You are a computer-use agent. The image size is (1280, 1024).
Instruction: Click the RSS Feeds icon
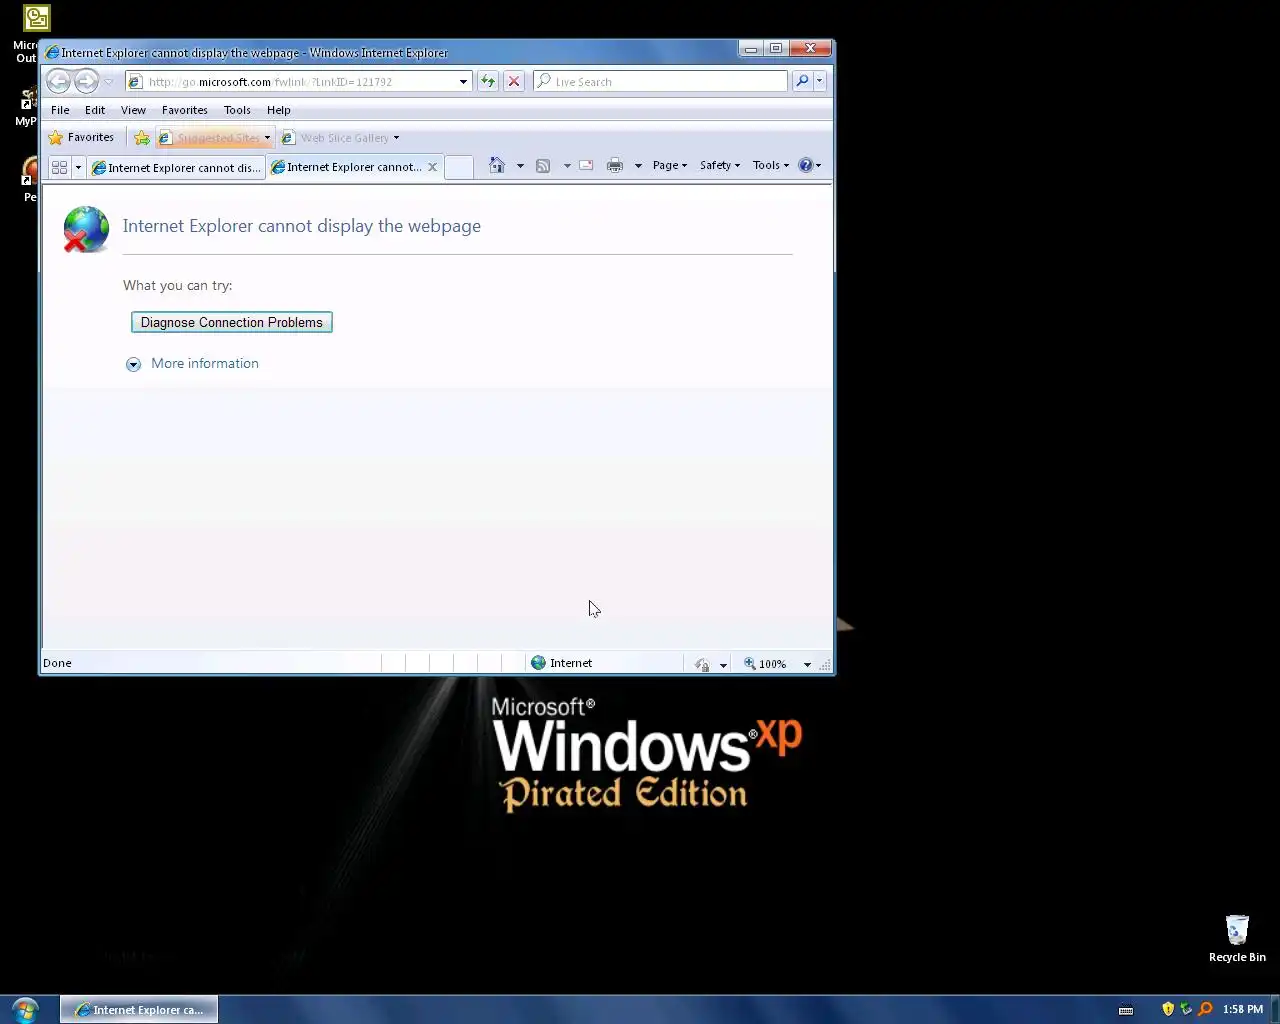543,166
